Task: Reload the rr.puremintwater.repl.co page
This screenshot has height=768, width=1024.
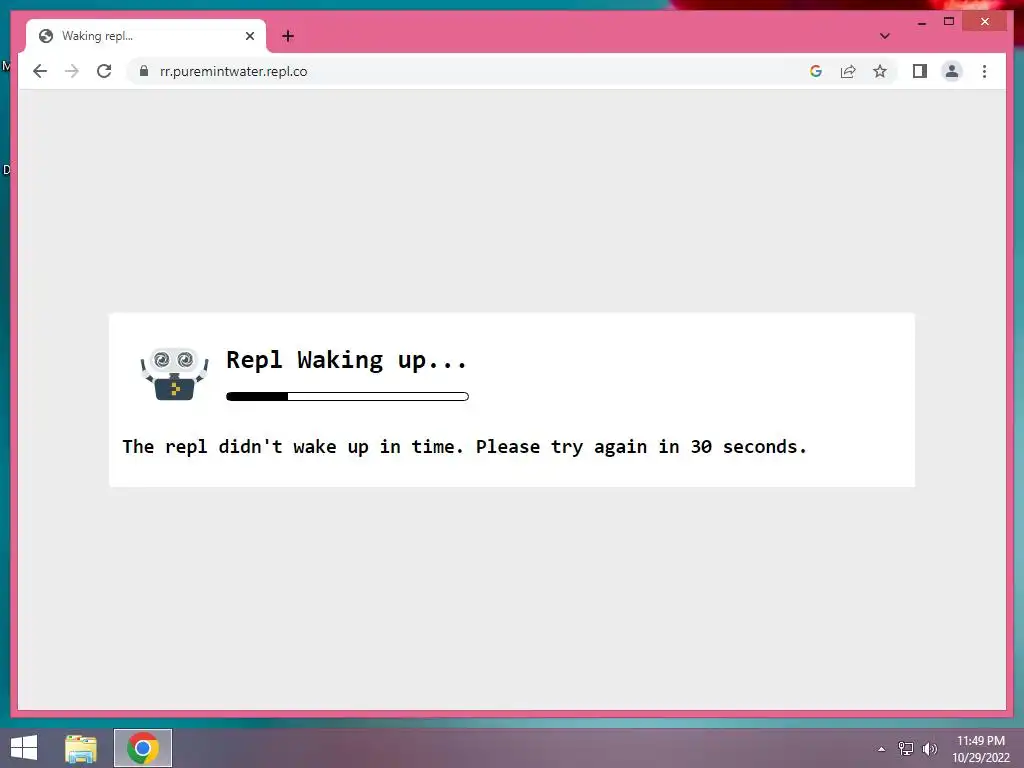Action: [104, 71]
